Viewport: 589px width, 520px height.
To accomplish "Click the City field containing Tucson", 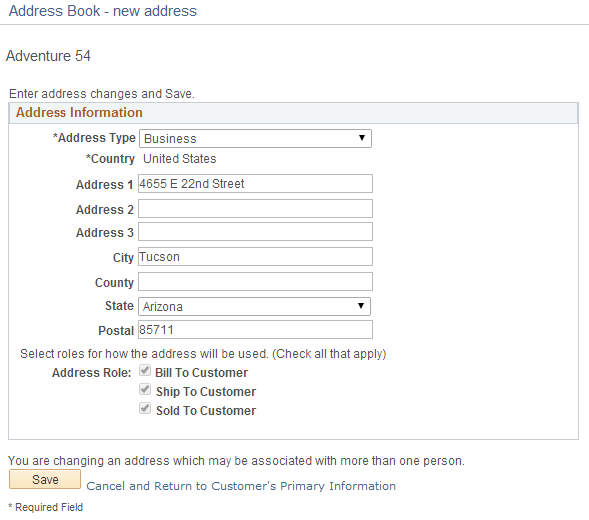I will coord(255,256).
